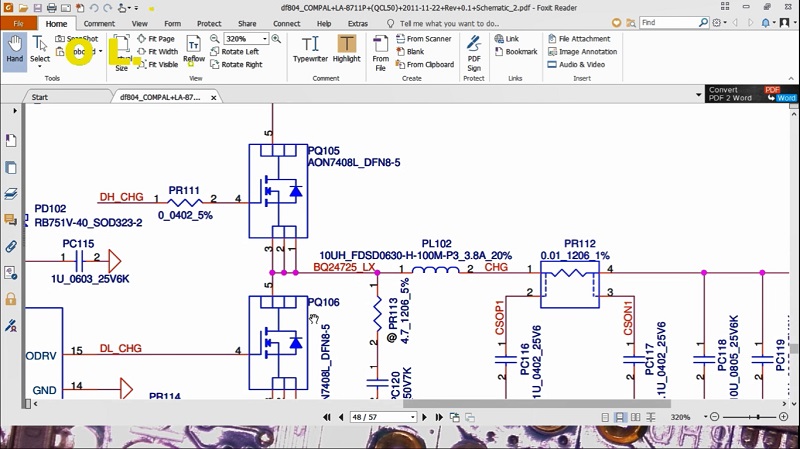800x449 pixels.
Task: Insert Audio & Video
Action: [x=576, y=64]
